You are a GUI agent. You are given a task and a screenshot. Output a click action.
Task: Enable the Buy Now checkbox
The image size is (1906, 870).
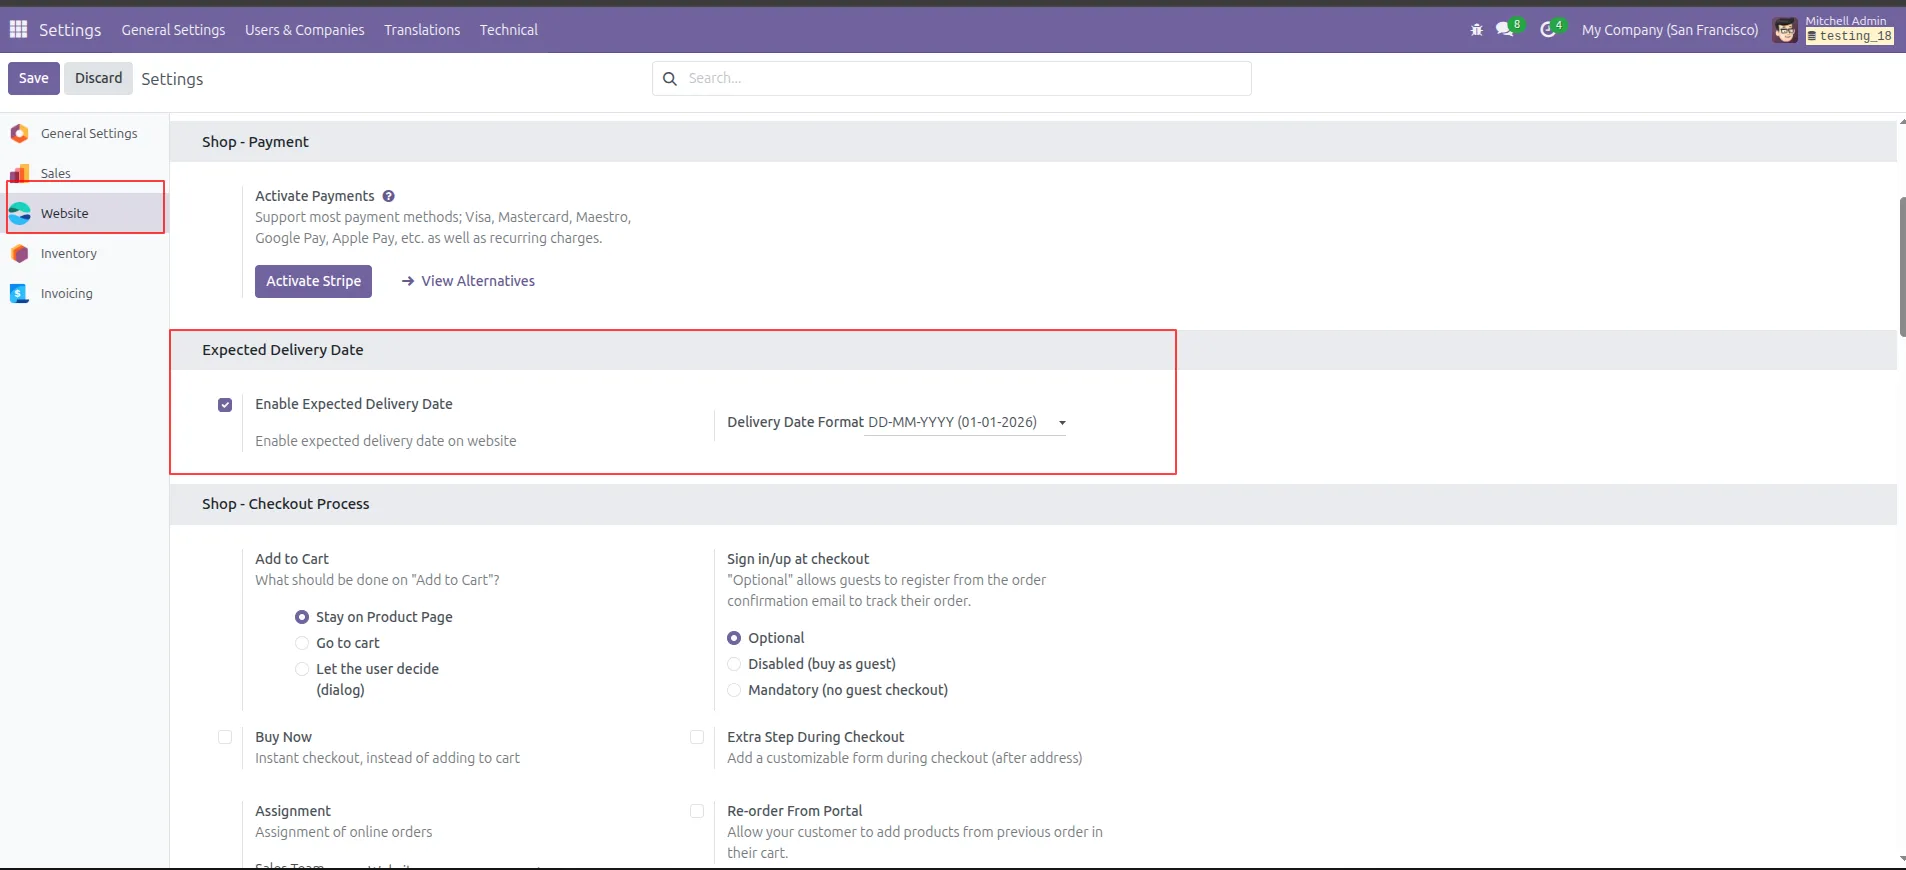click(225, 737)
